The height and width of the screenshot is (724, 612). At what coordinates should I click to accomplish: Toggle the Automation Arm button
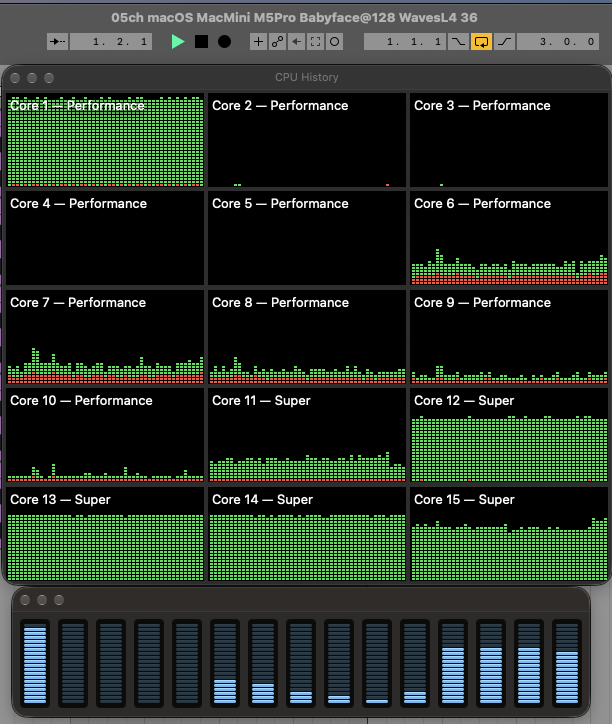(x=278, y=42)
